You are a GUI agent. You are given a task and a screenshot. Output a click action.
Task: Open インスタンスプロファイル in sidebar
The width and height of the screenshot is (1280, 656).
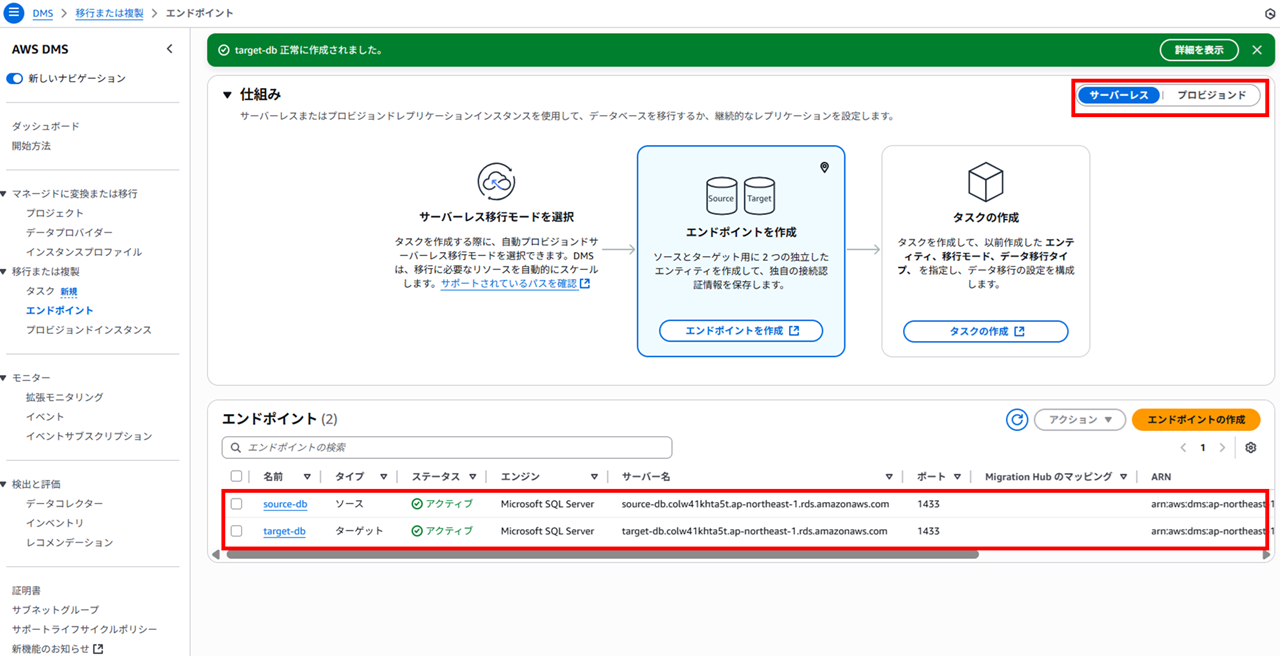(x=84, y=252)
